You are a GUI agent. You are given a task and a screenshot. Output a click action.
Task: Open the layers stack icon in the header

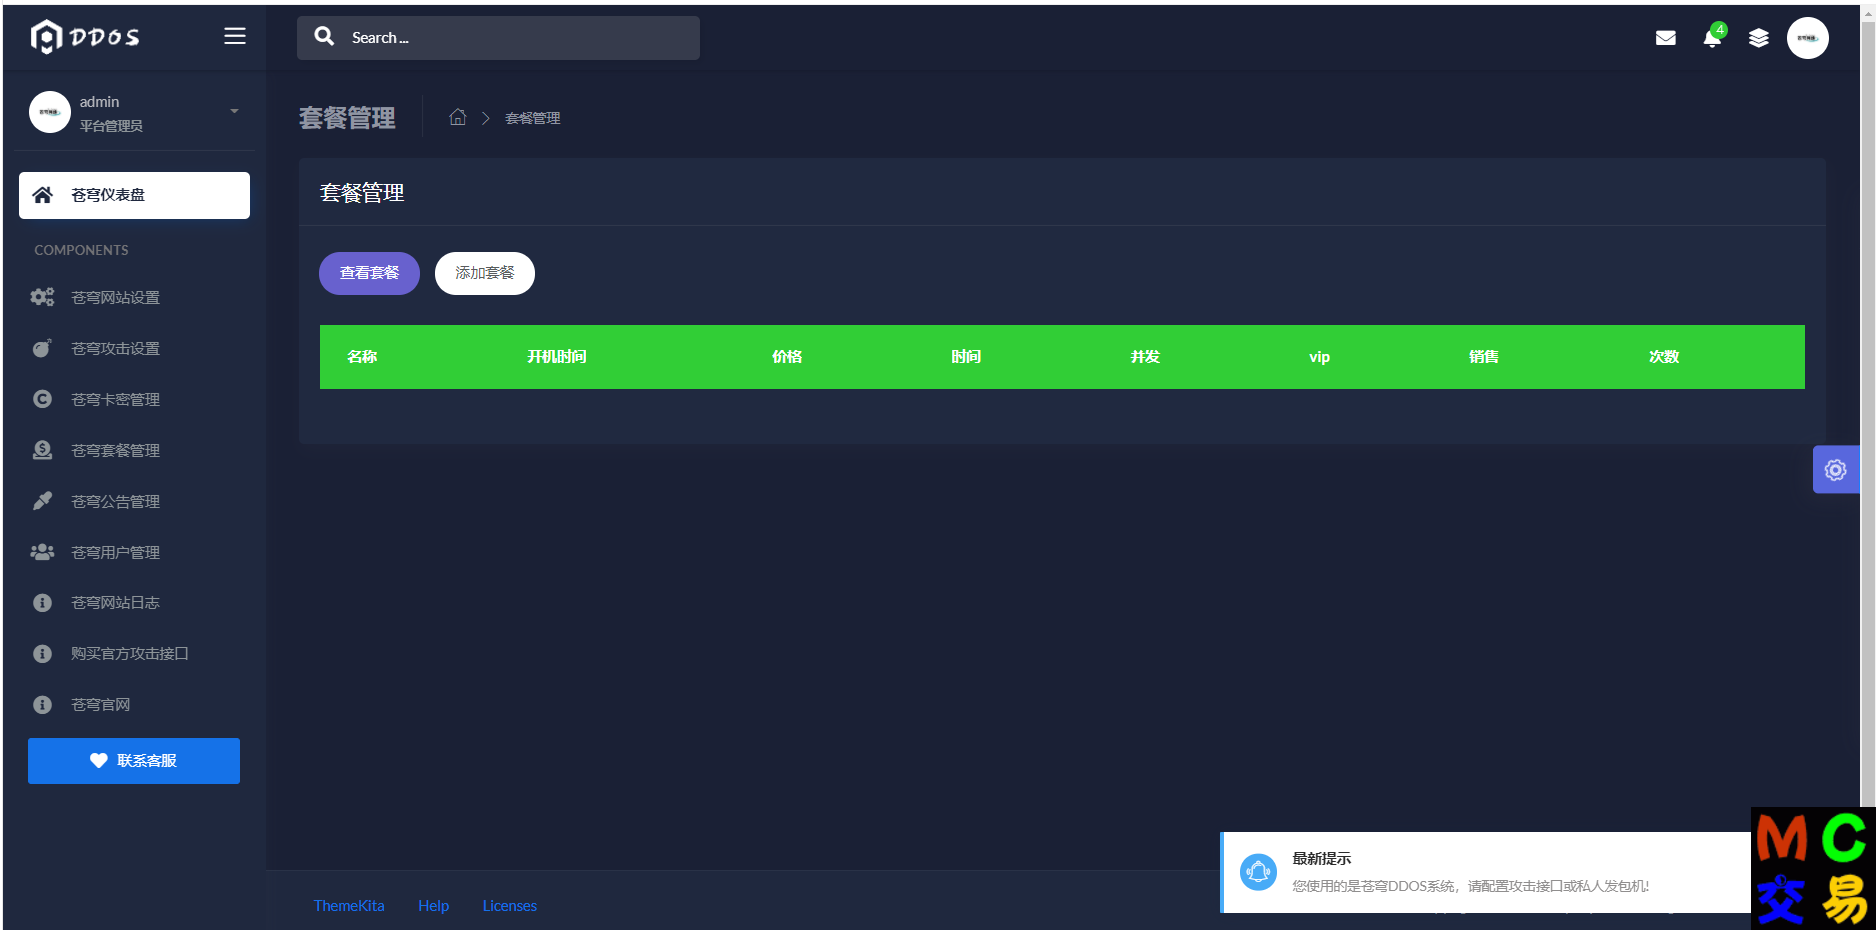tap(1759, 38)
